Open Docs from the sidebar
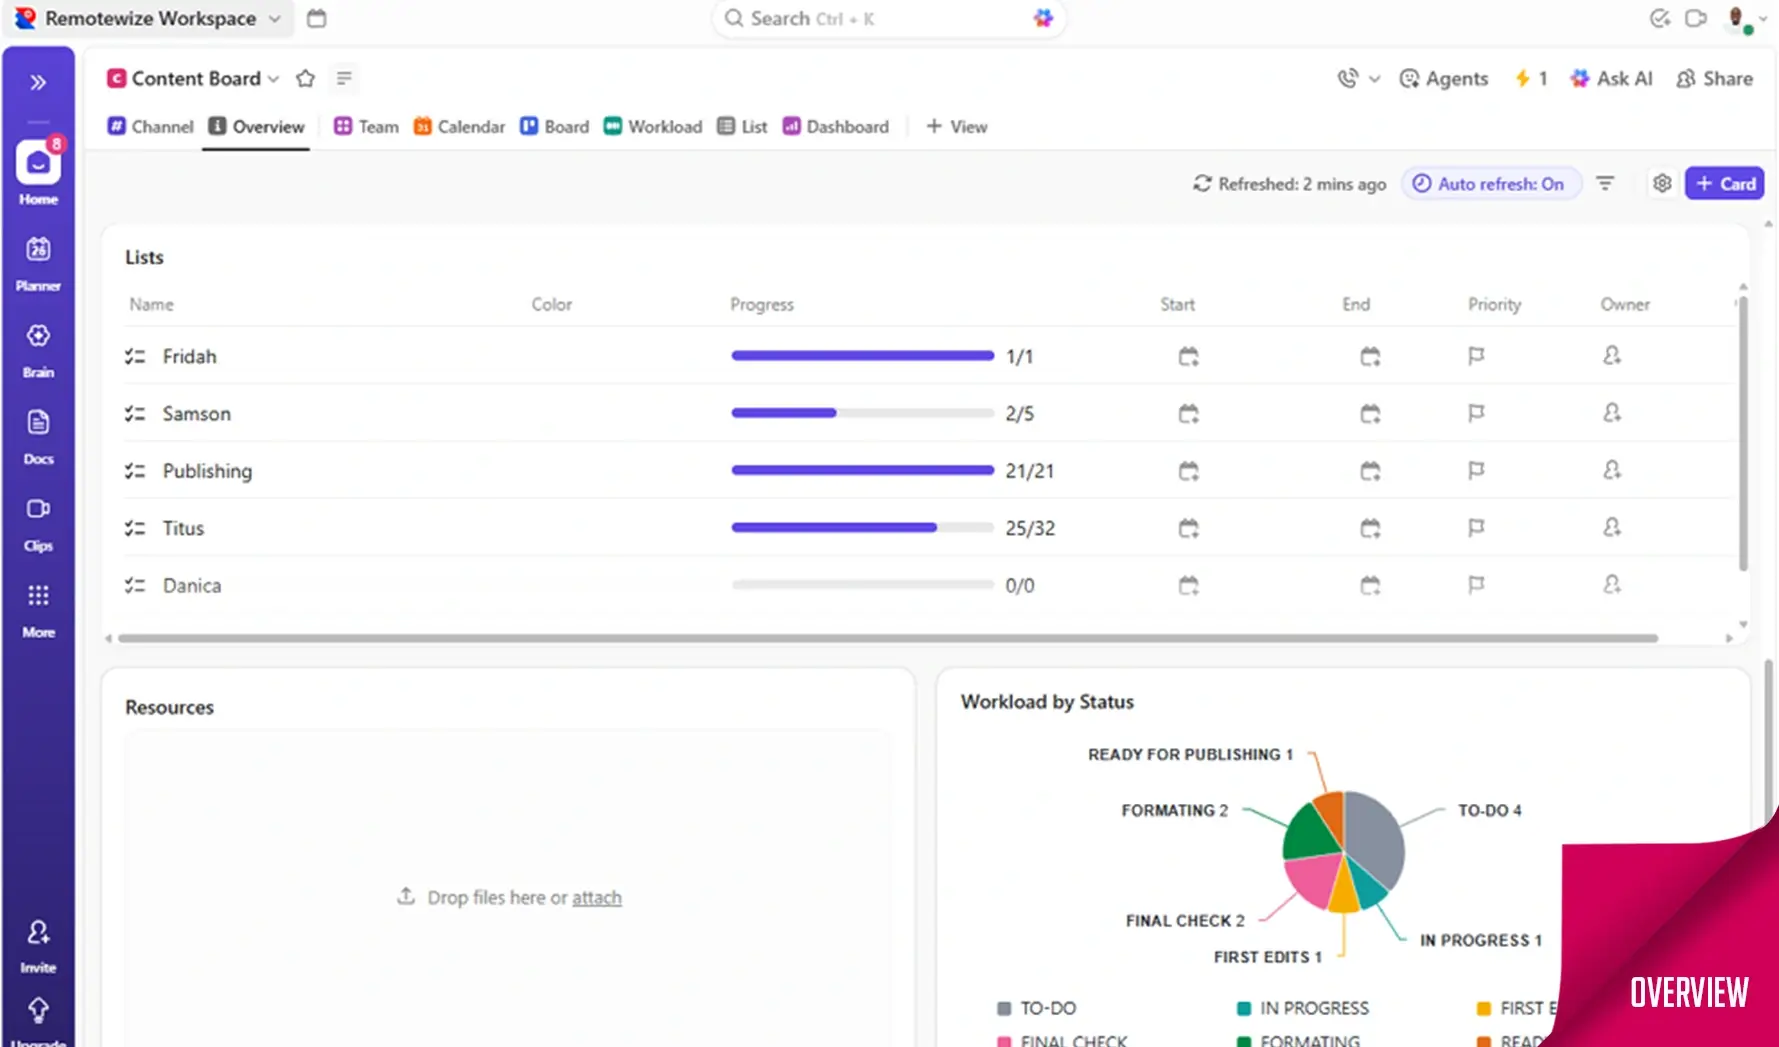Image resolution: width=1779 pixels, height=1047 pixels. point(38,423)
